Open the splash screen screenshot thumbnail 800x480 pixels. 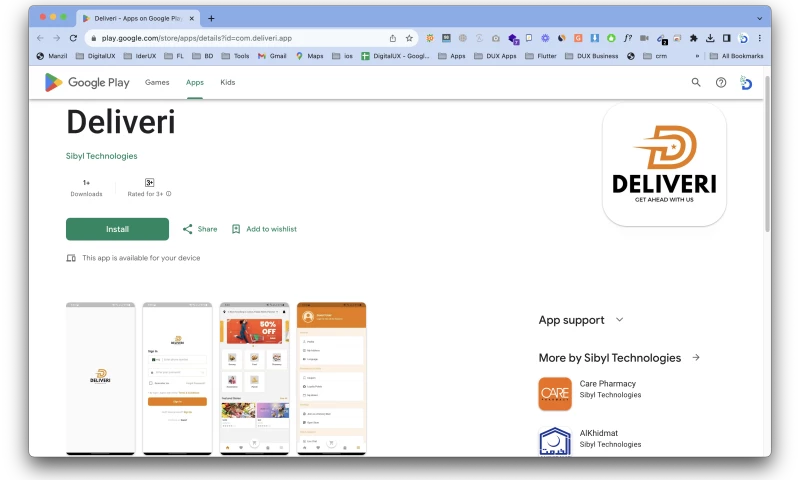(x=101, y=378)
